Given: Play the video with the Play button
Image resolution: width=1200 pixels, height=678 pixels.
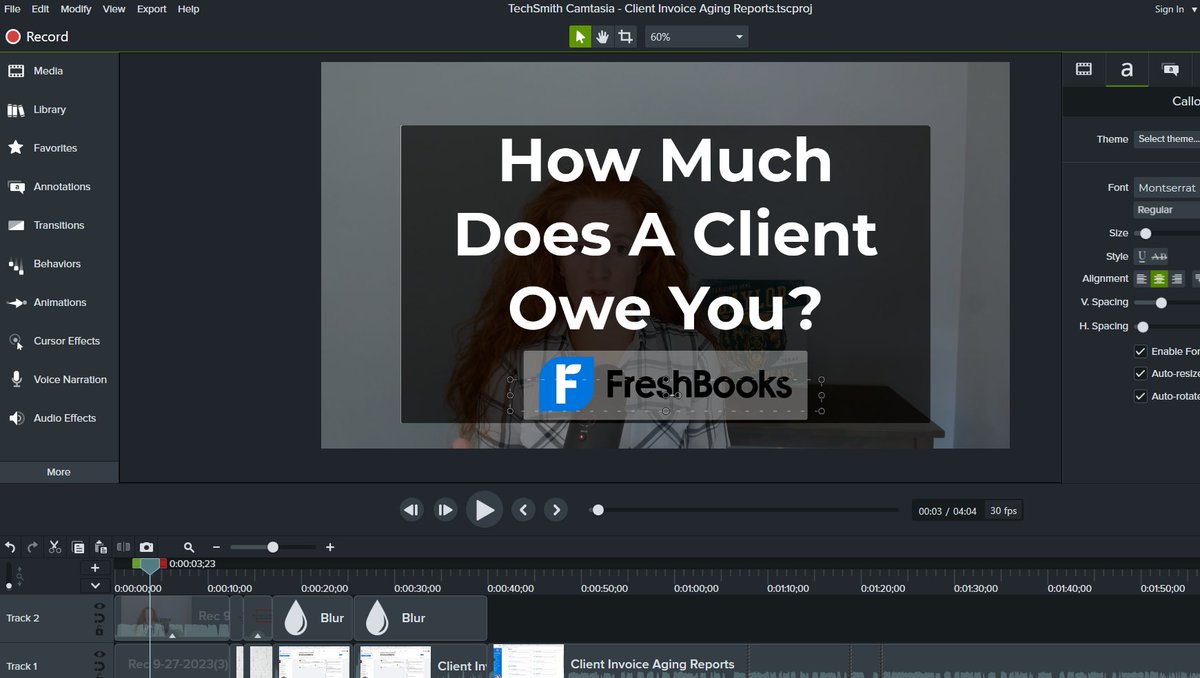Looking at the screenshot, I should point(484,510).
